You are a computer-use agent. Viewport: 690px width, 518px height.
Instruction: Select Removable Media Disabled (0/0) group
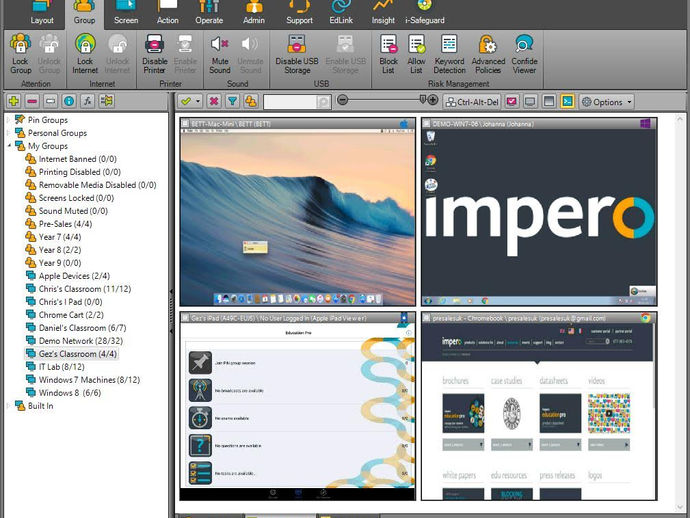[x=97, y=185]
